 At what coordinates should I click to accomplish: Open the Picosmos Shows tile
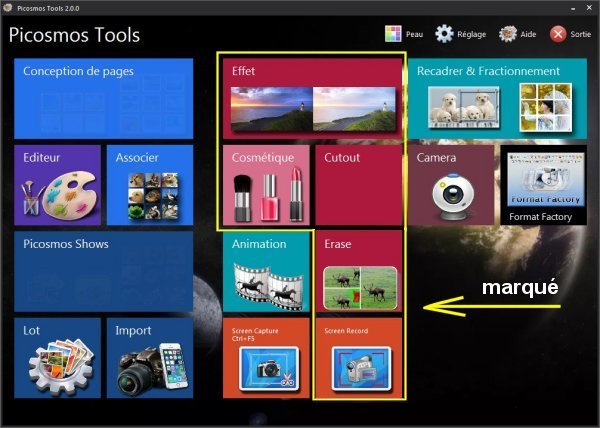point(104,271)
